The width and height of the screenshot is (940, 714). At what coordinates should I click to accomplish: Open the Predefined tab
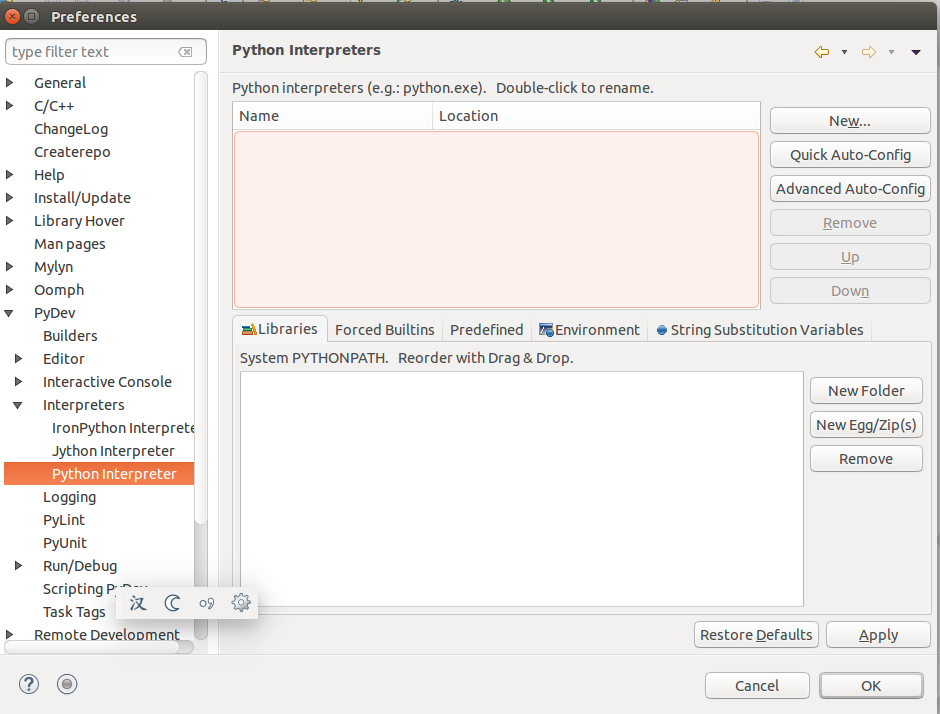pos(486,330)
